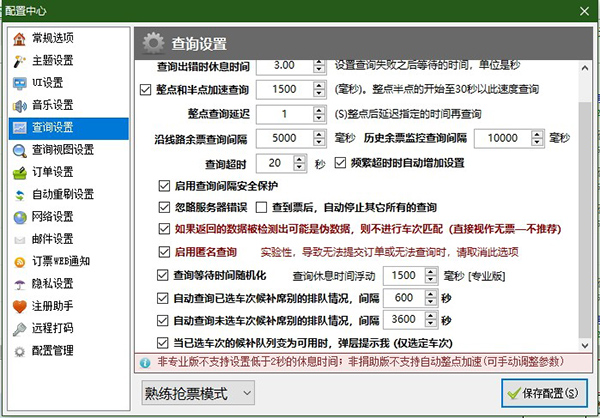Click the wand icon beside 主题设置

pos(20,61)
